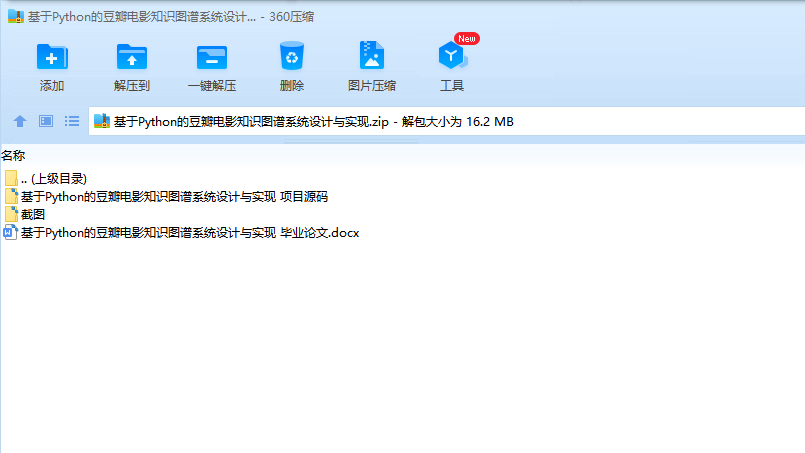The image size is (805, 453).
Task: Click the archive path address field
Action: (447, 121)
